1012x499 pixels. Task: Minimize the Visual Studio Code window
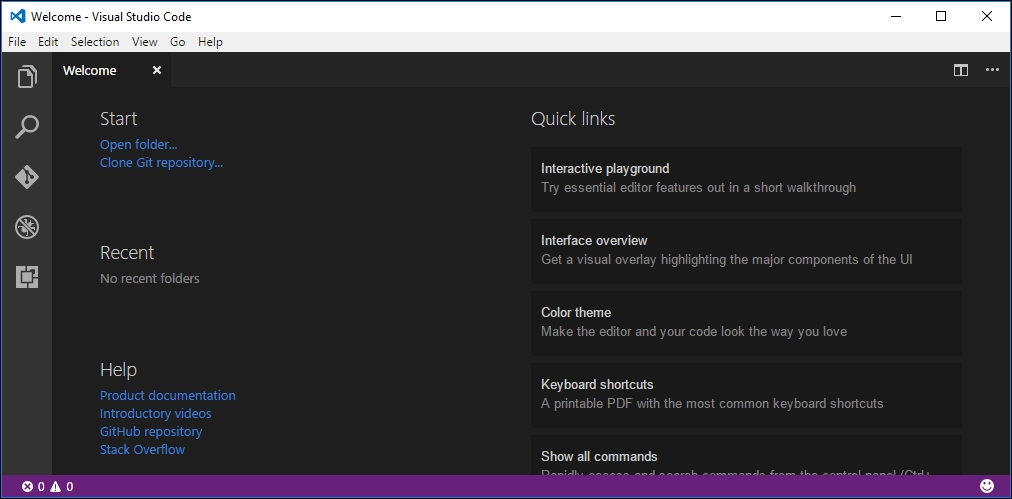coord(895,17)
